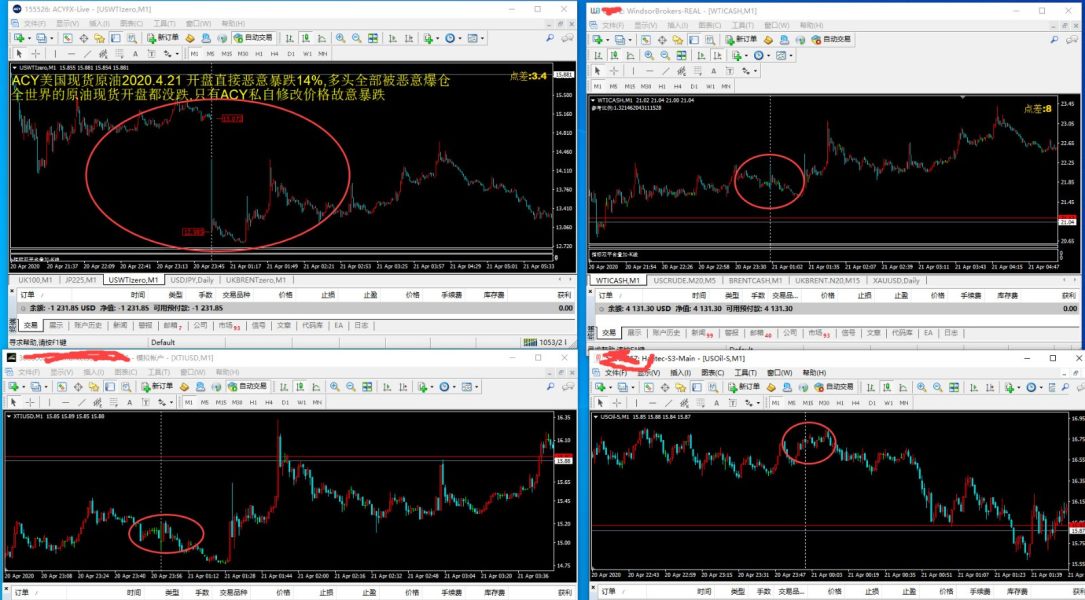The image size is (1085, 600).
Task: Select text label tool in ACYFX-Live window
Action: (152, 53)
